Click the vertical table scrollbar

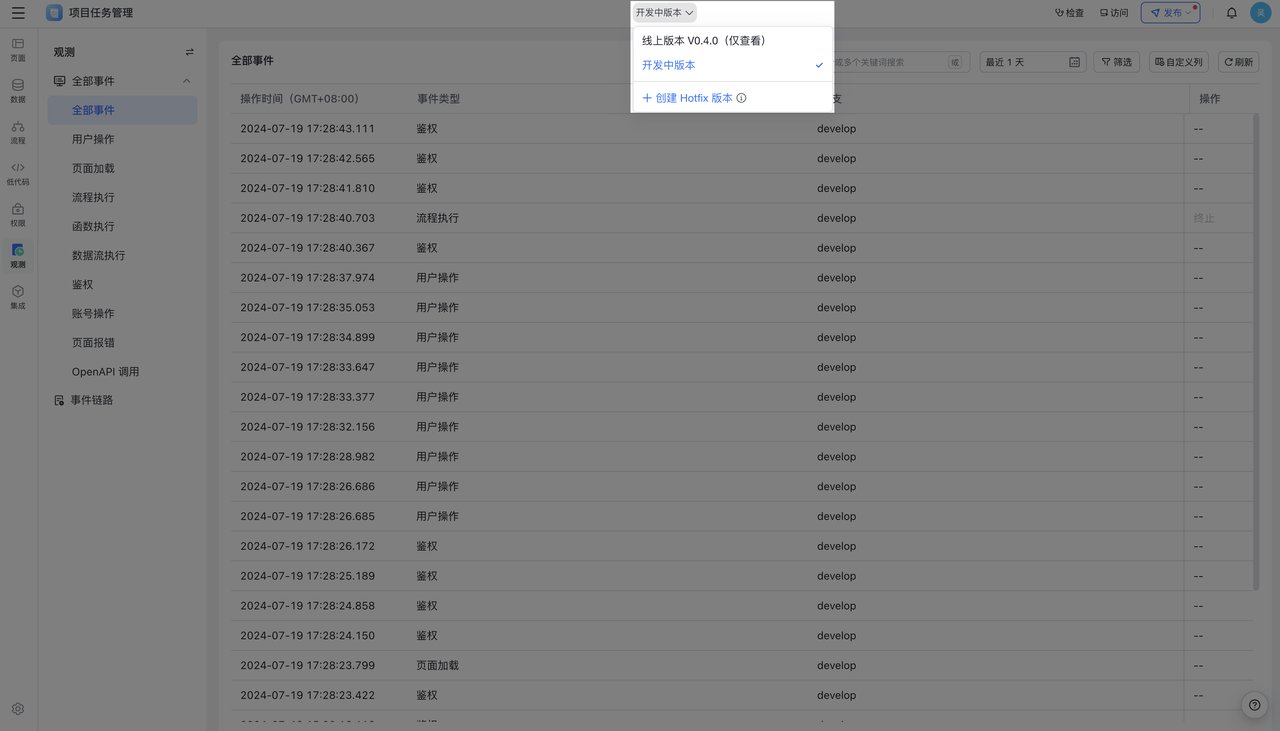[1256, 351]
